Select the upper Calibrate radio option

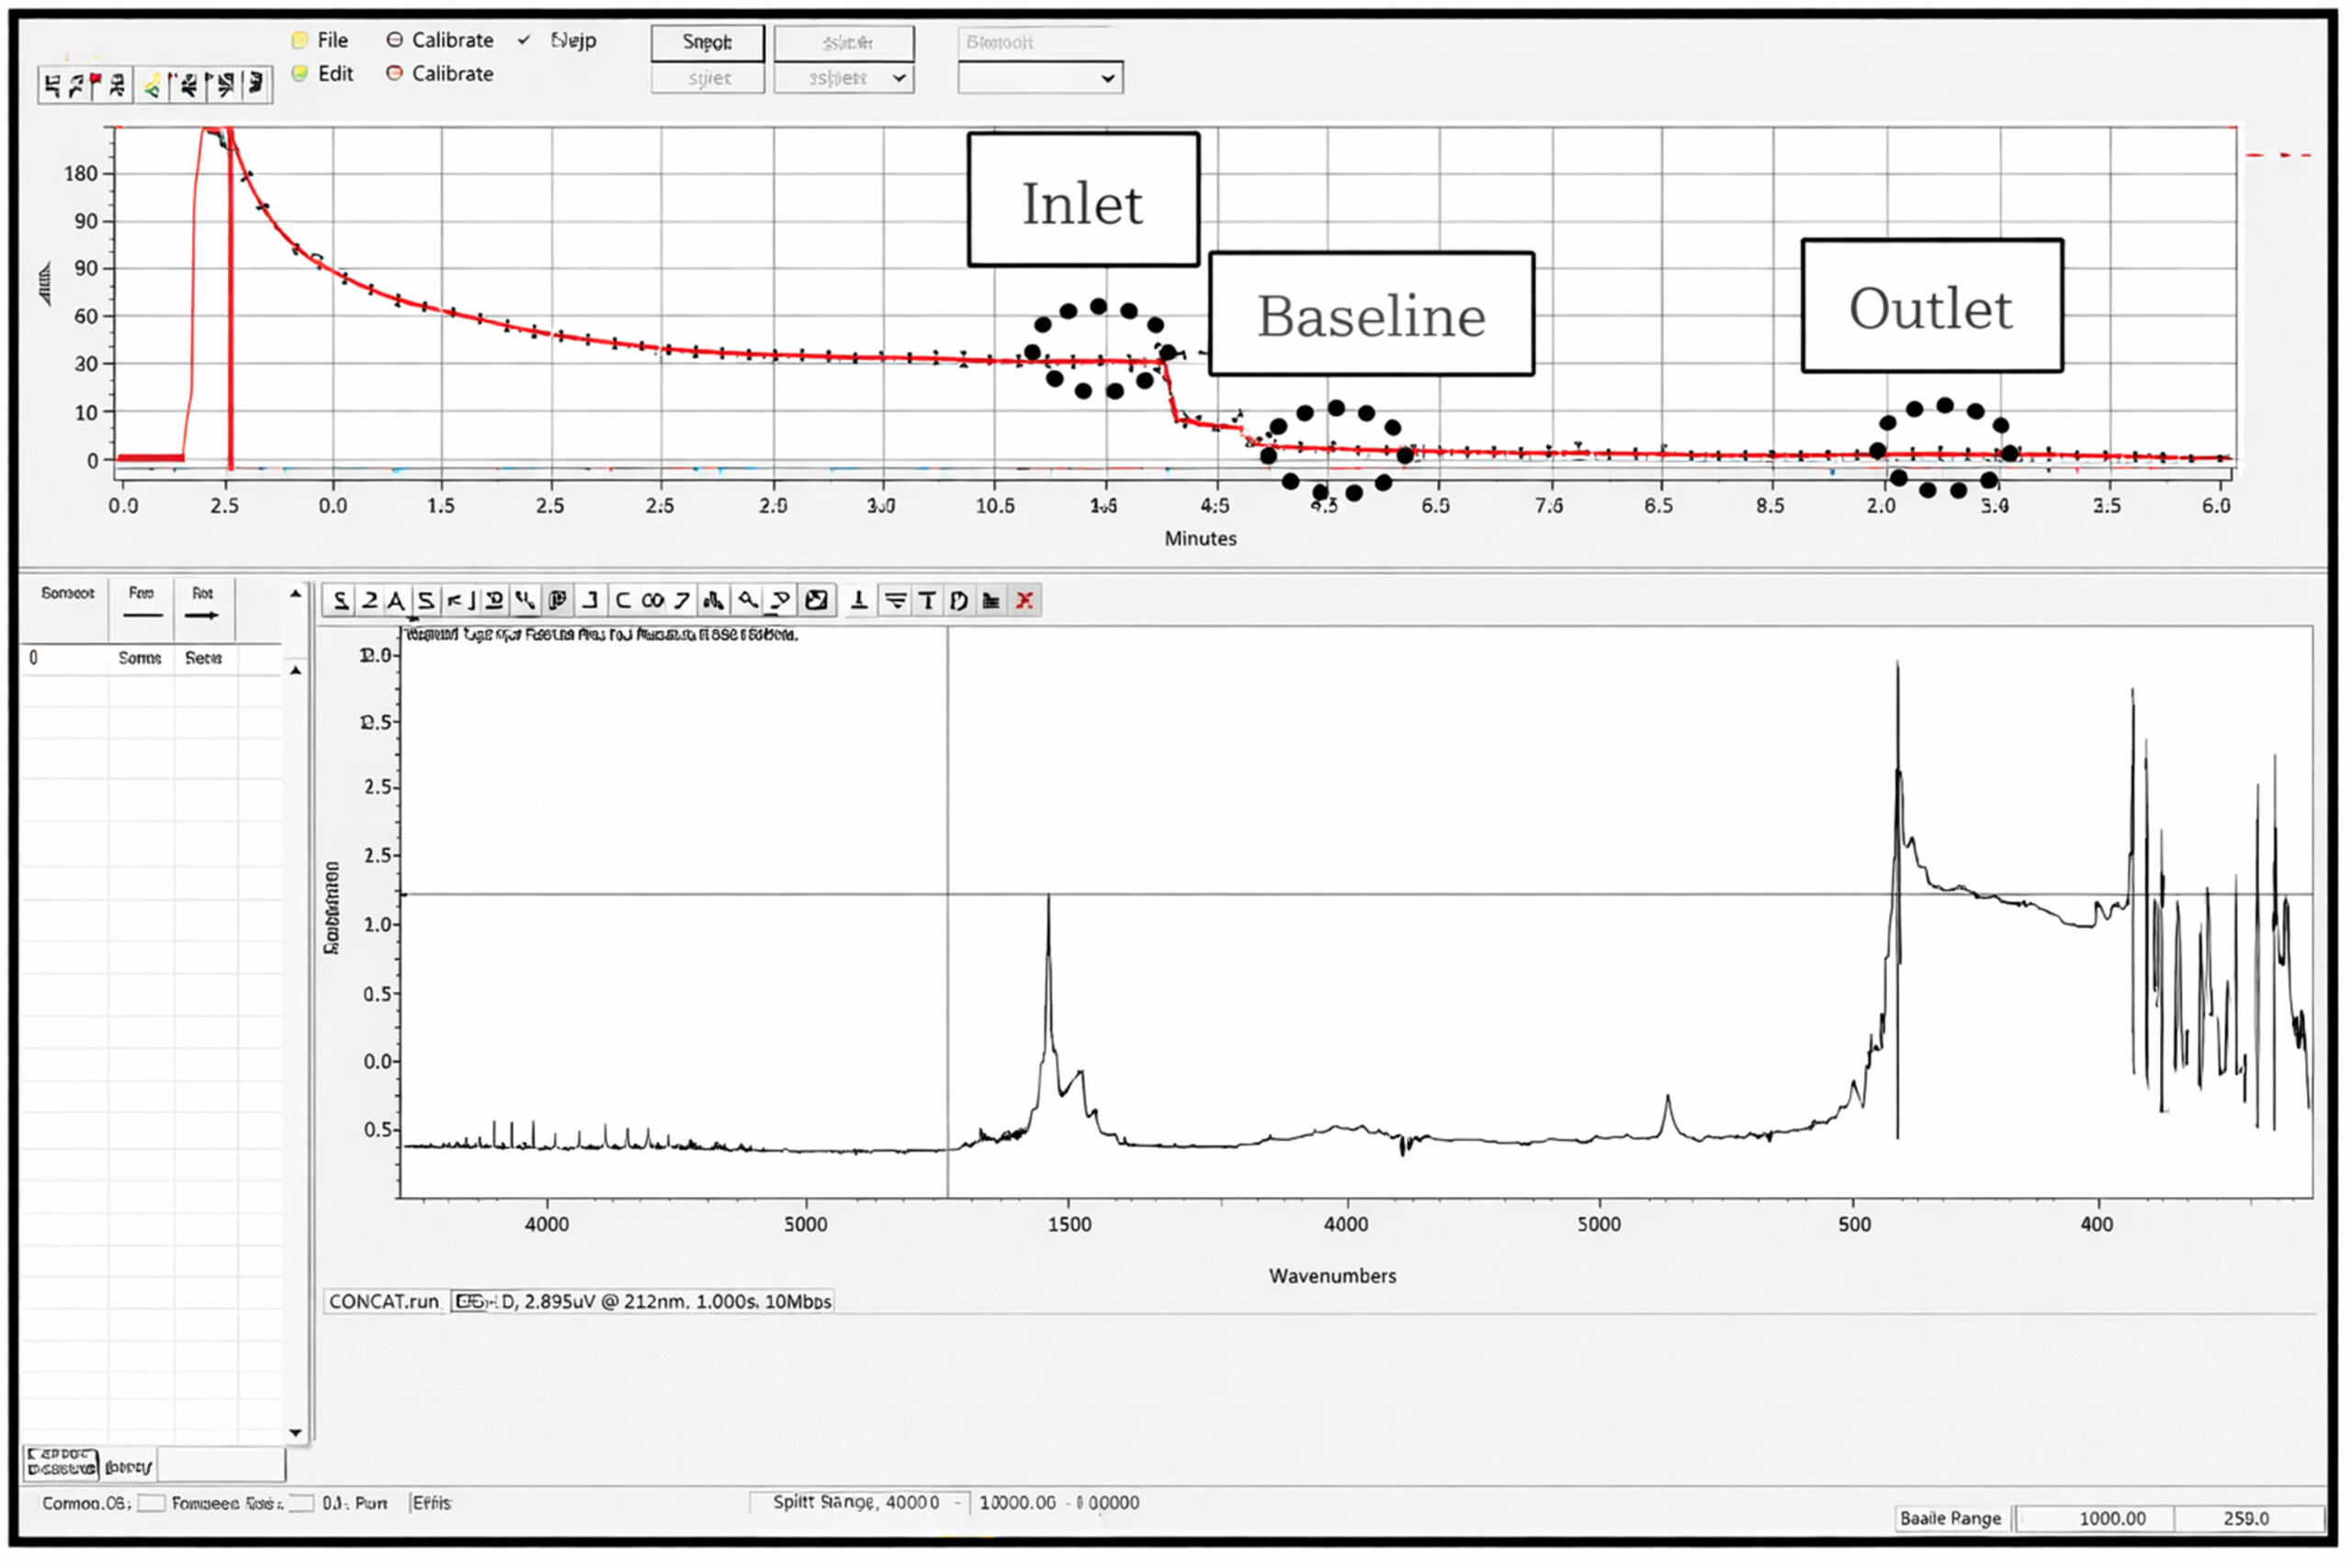pyautogui.click(x=441, y=40)
